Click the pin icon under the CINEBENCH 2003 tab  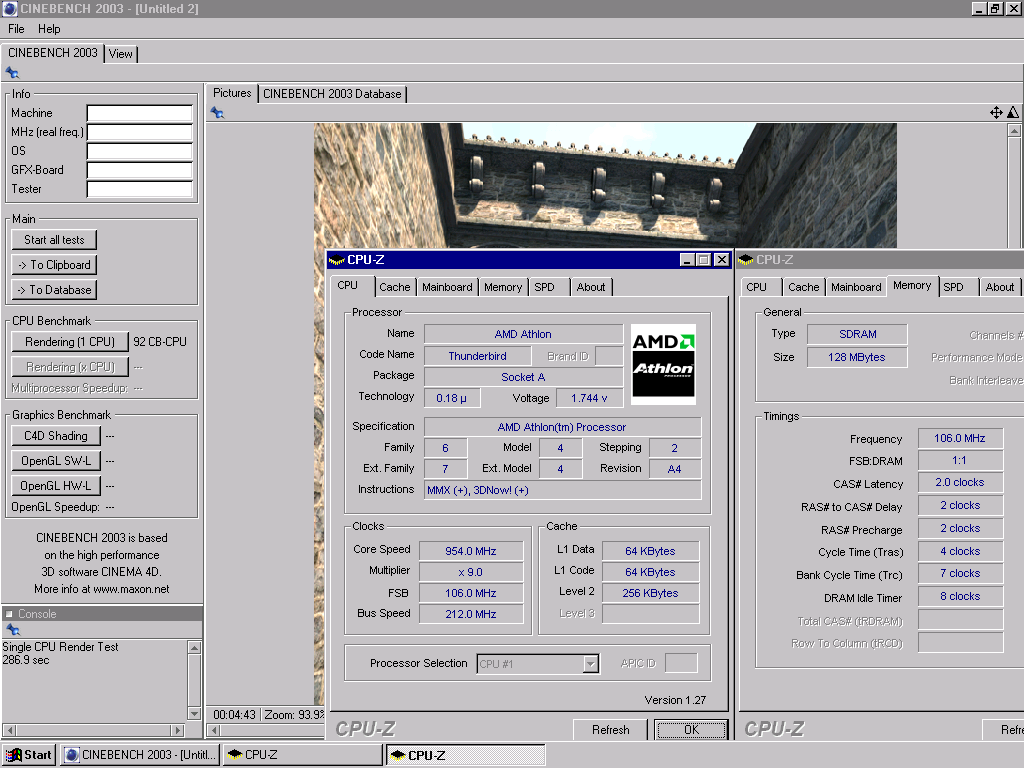pyautogui.click(x=12, y=72)
